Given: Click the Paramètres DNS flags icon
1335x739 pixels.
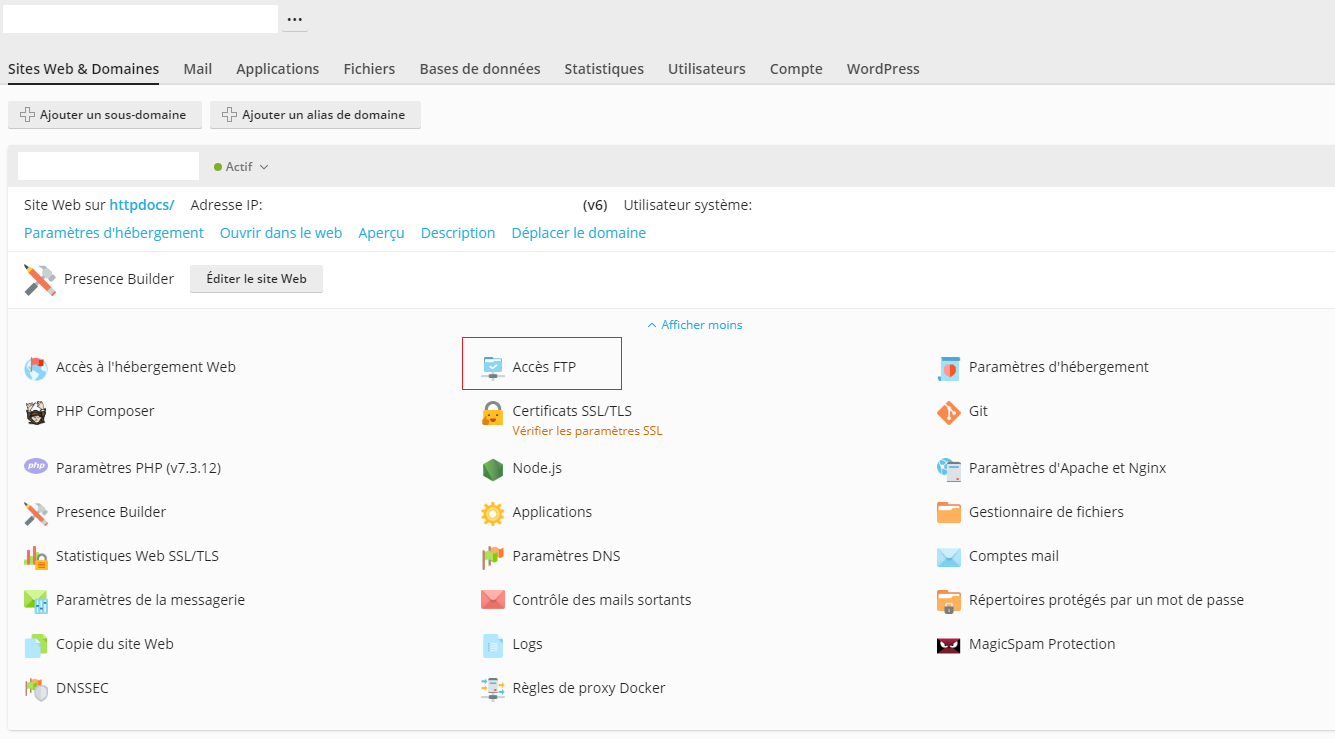Looking at the screenshot, I should (493, 557).
